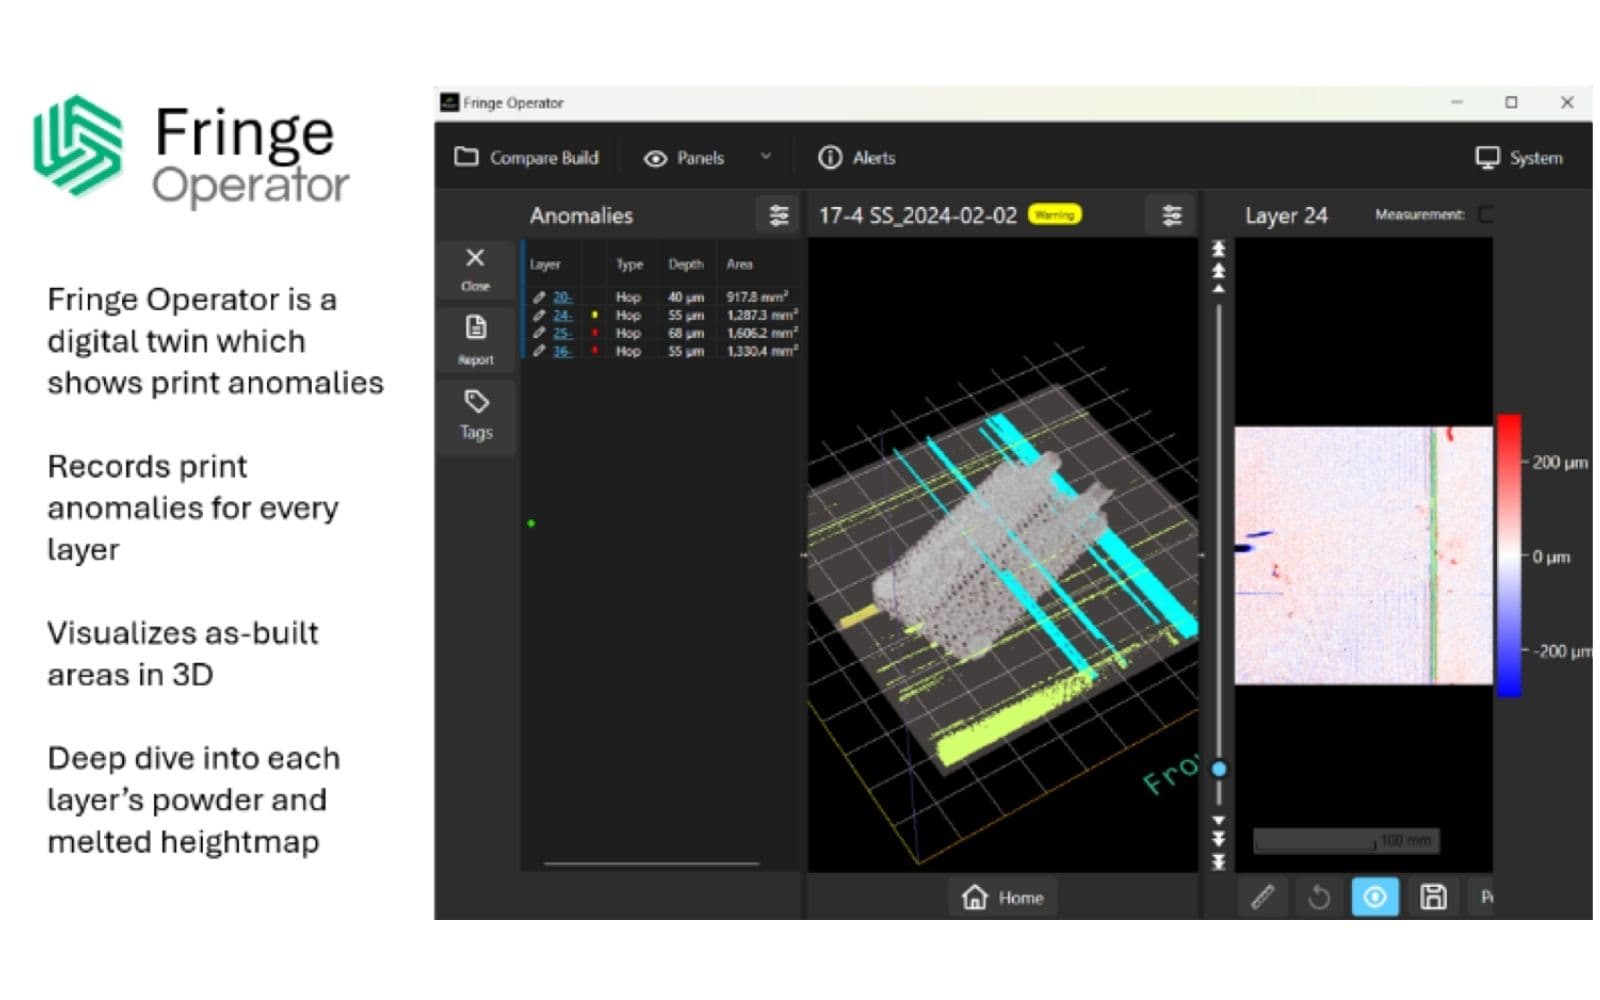The image size is (1600, 1000).
Task: Click the red severity marker for layer 36
Action: click(595, 351)
